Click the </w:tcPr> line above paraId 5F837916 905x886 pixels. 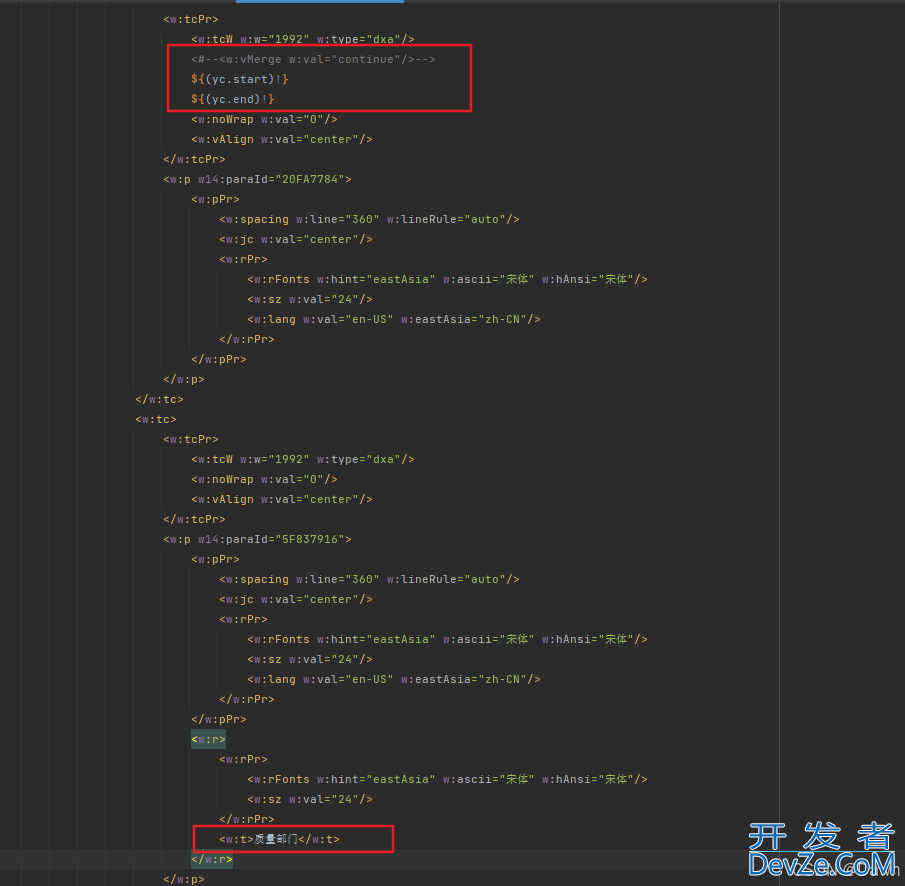(x=195, y=519)
